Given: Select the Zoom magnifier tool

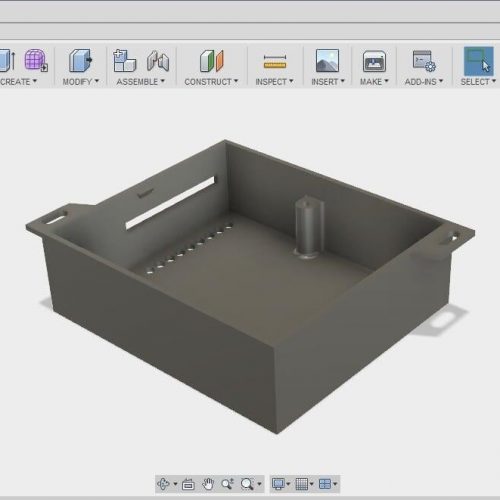Looking at the screenshot, I should [228, 484].
